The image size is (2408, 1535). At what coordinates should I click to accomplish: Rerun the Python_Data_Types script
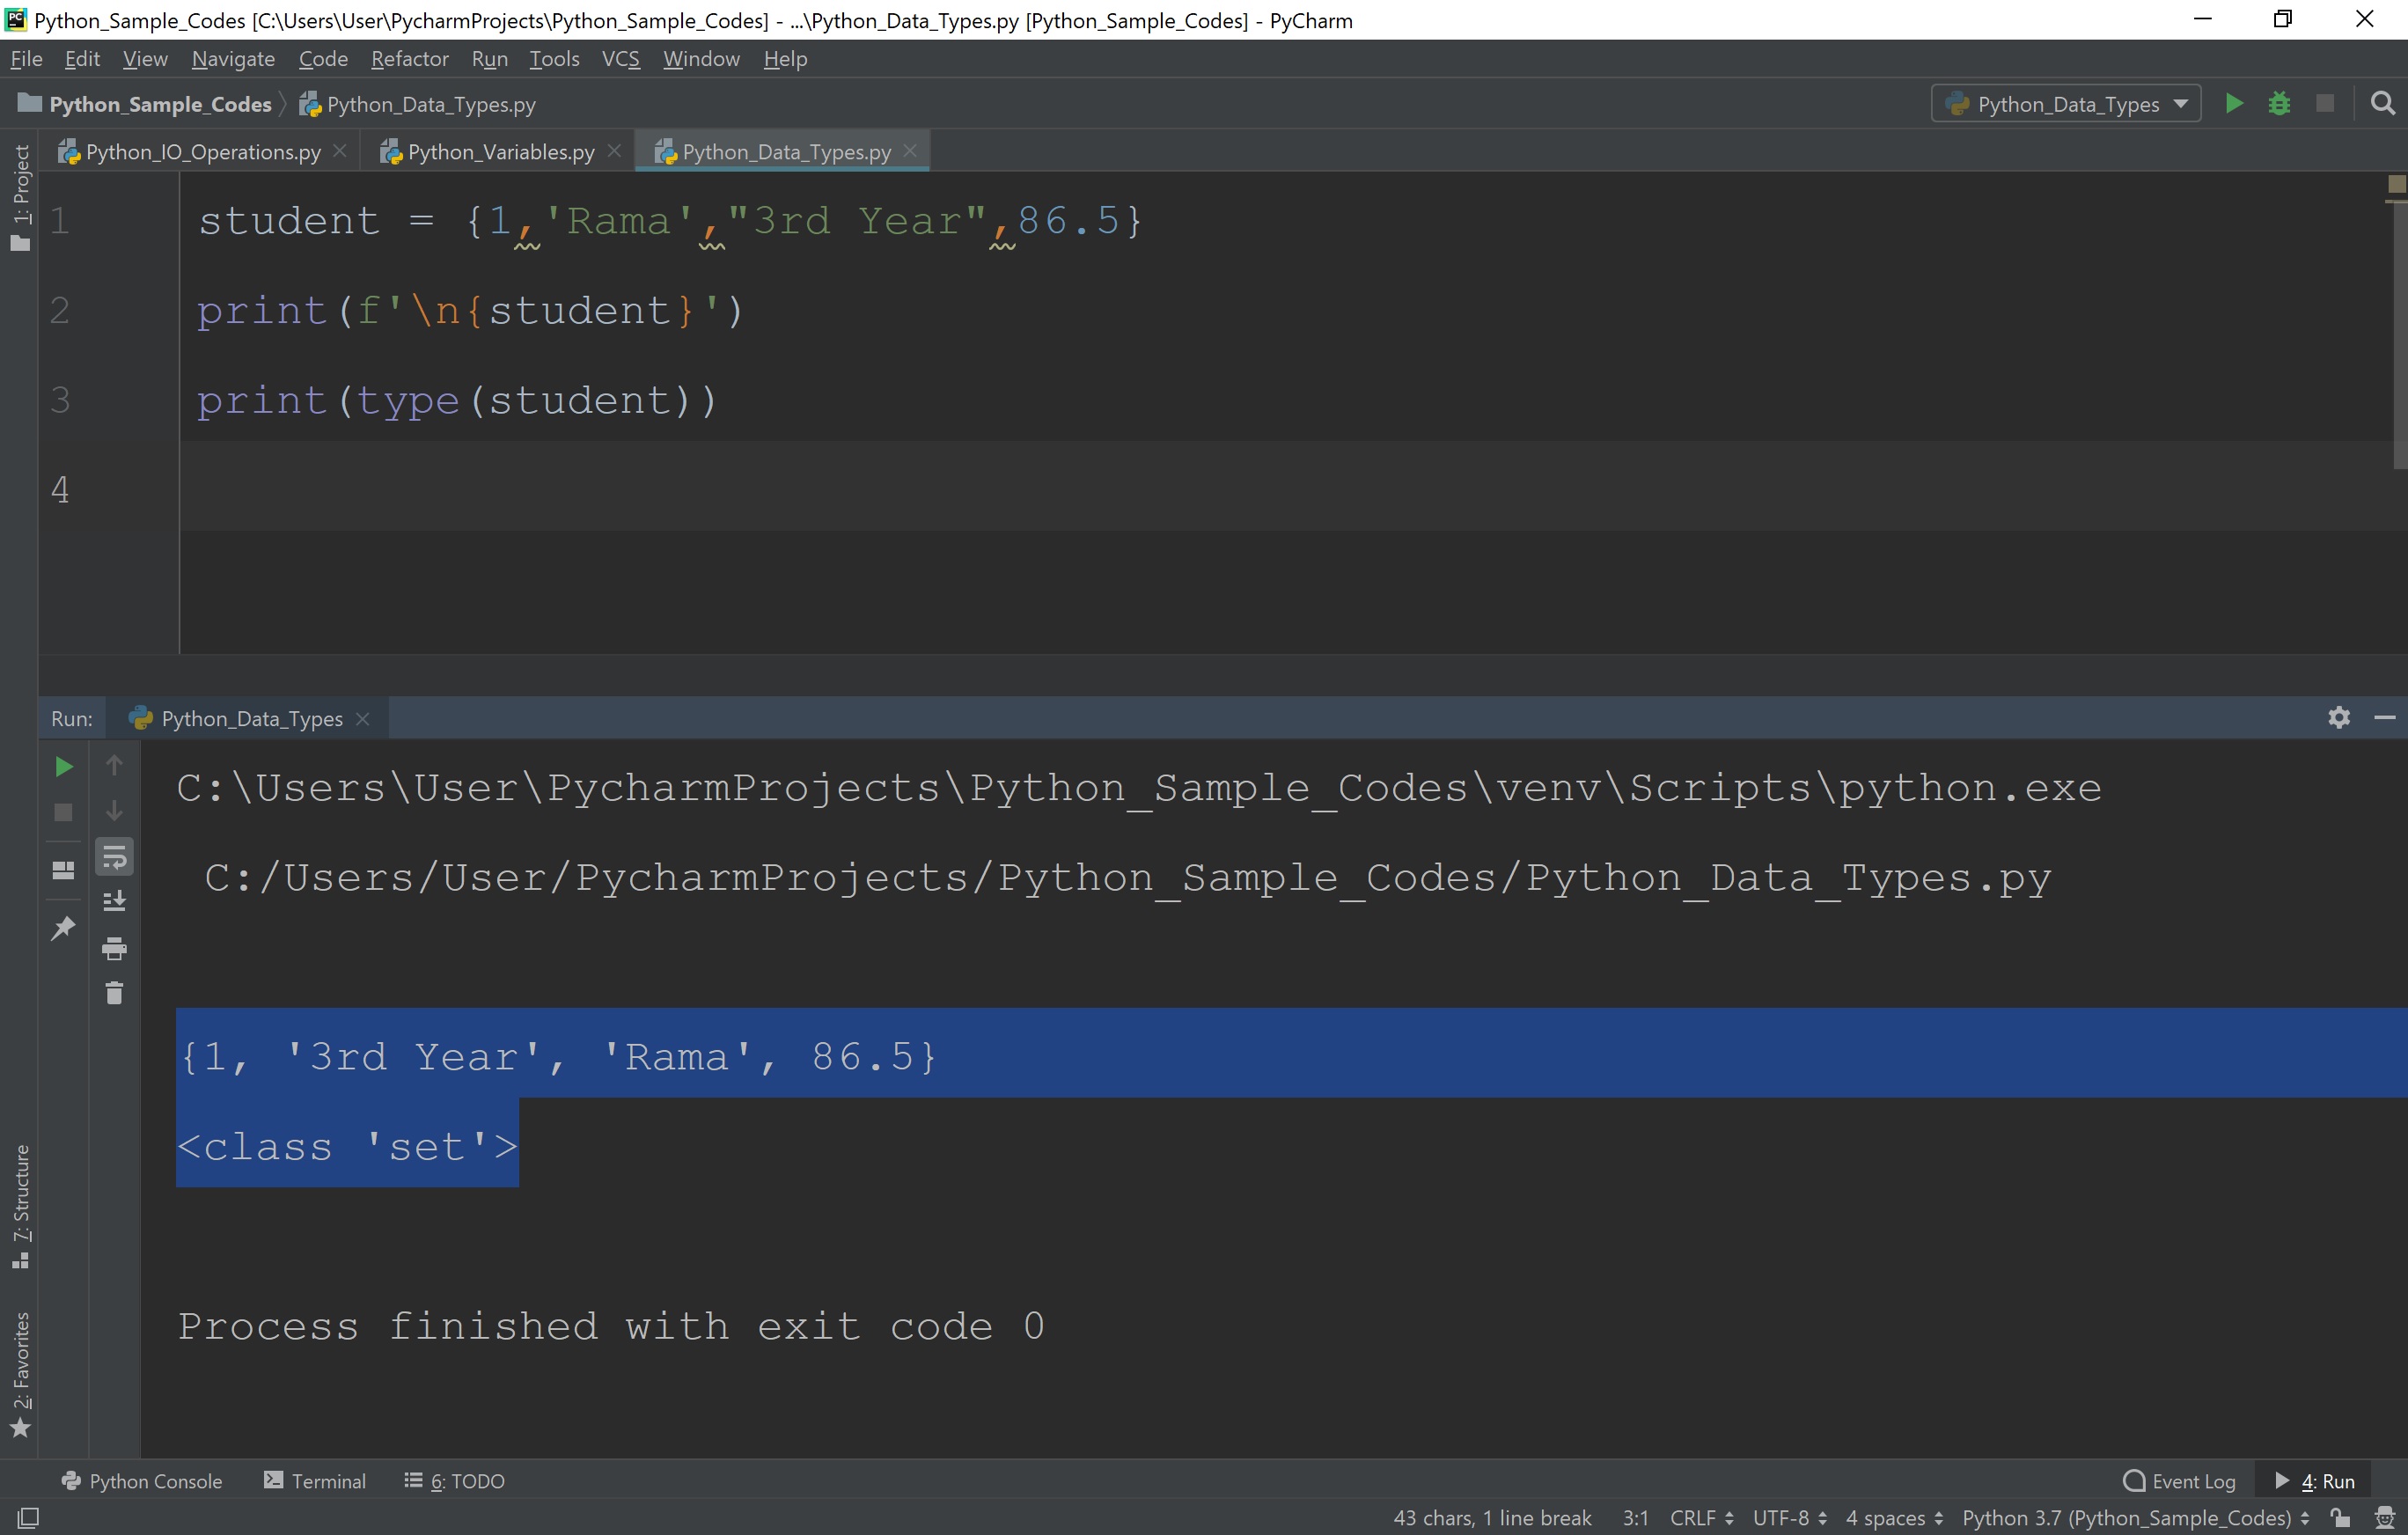(x=63, y=766)
